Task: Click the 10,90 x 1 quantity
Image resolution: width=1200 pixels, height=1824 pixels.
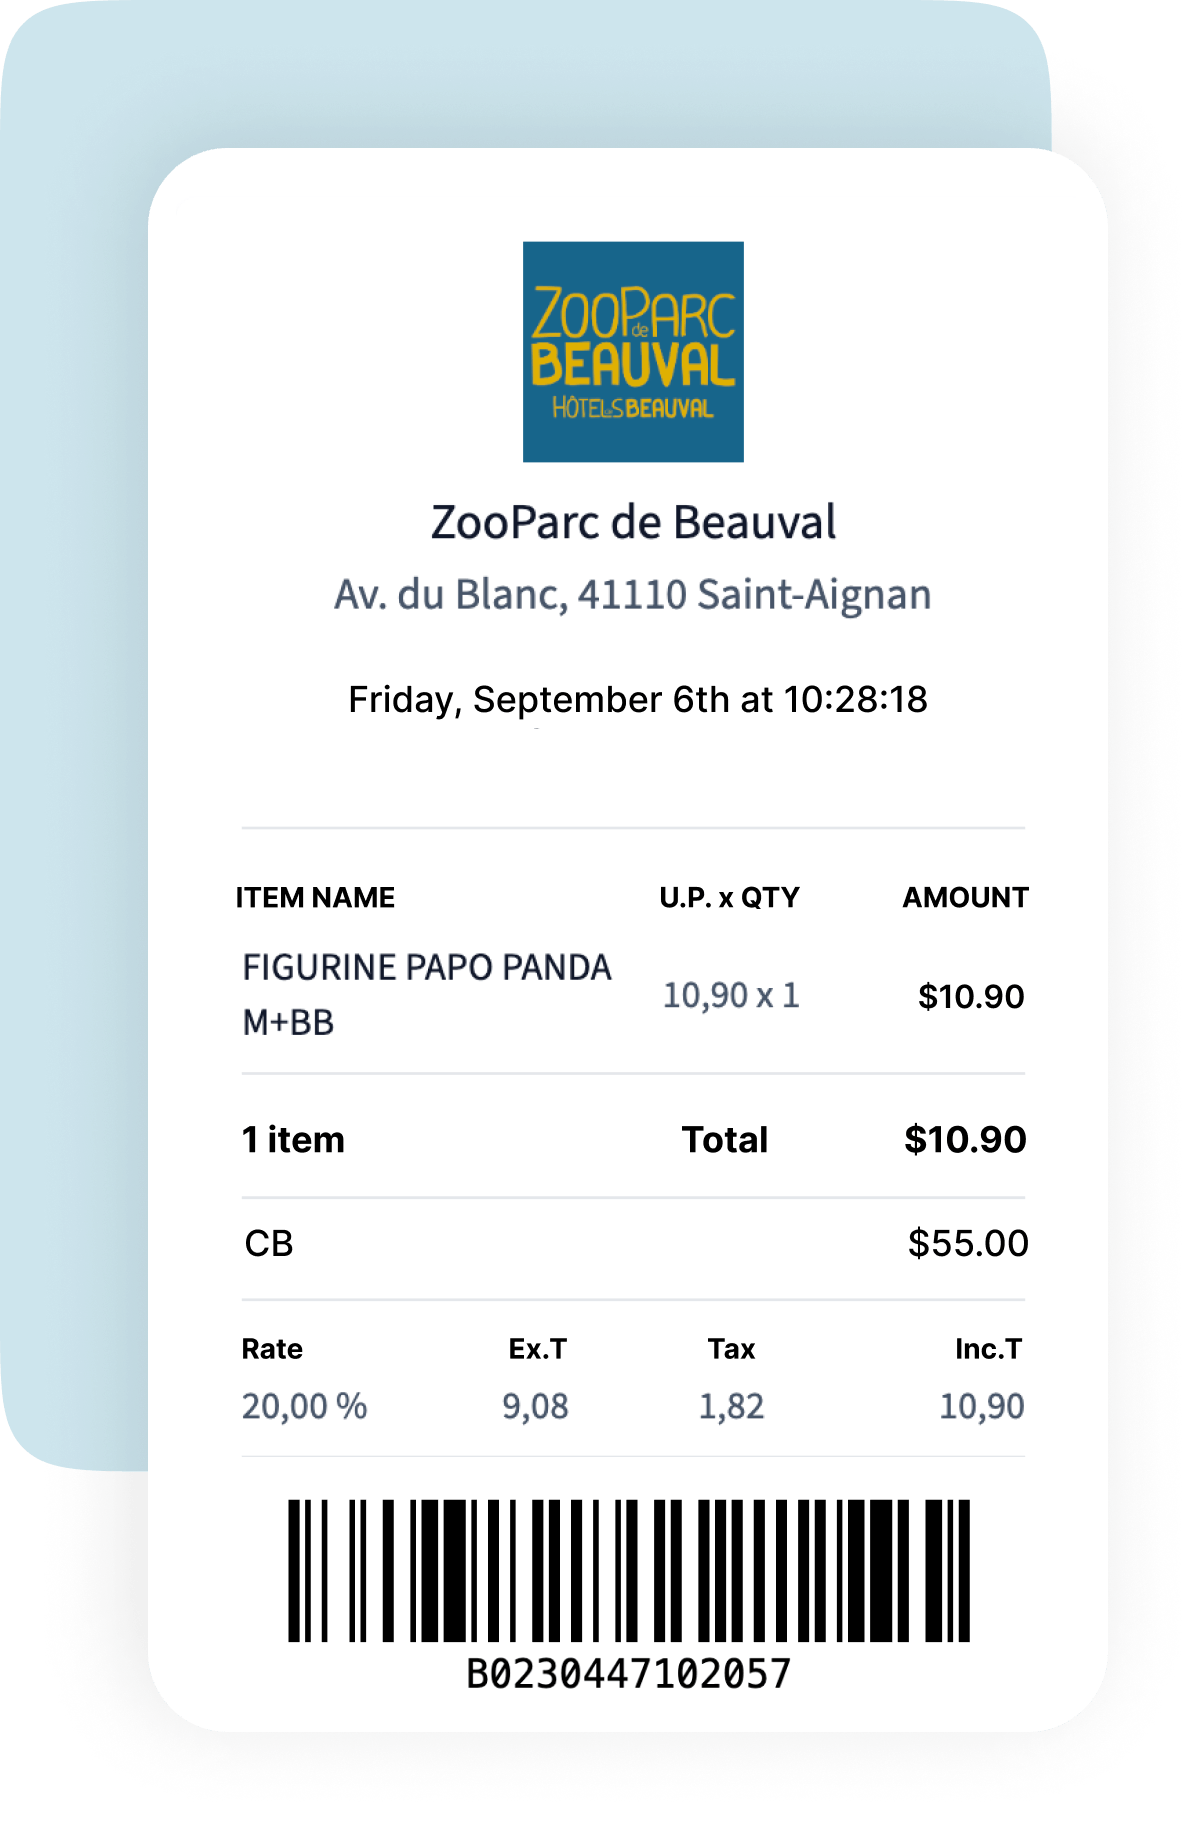Action: (x=731, y=996)
